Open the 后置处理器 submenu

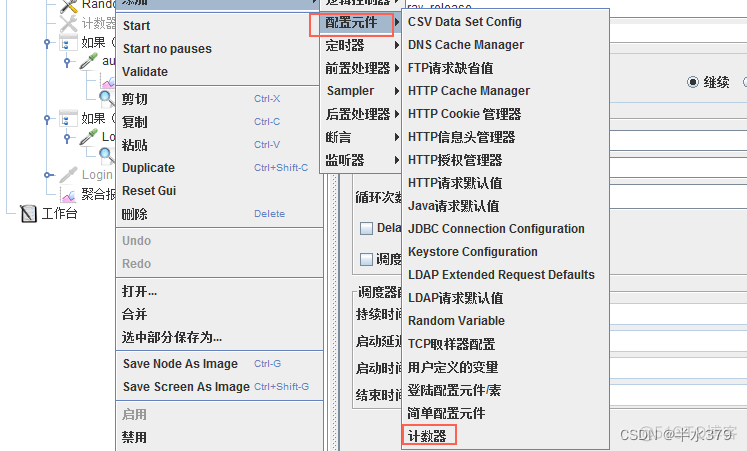coord(361,114)
